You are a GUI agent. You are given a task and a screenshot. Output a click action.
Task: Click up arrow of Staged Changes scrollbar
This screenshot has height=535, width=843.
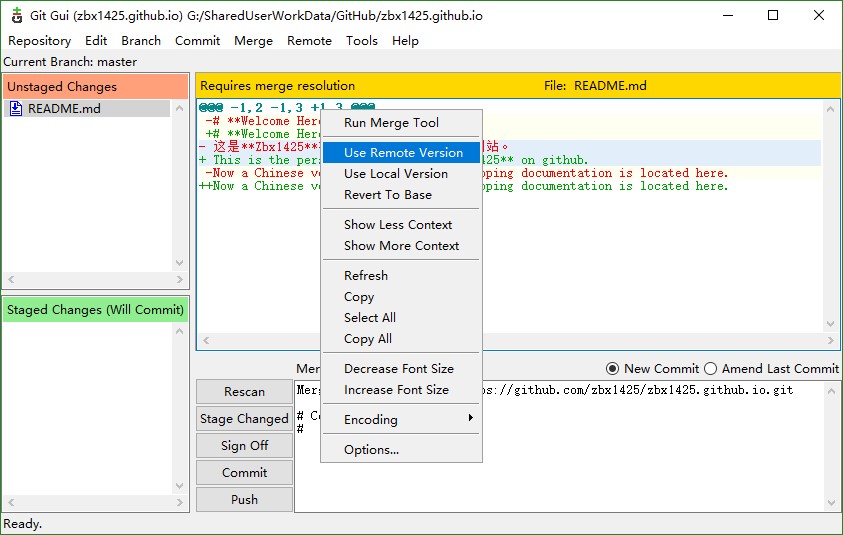(x=180, y=331)
